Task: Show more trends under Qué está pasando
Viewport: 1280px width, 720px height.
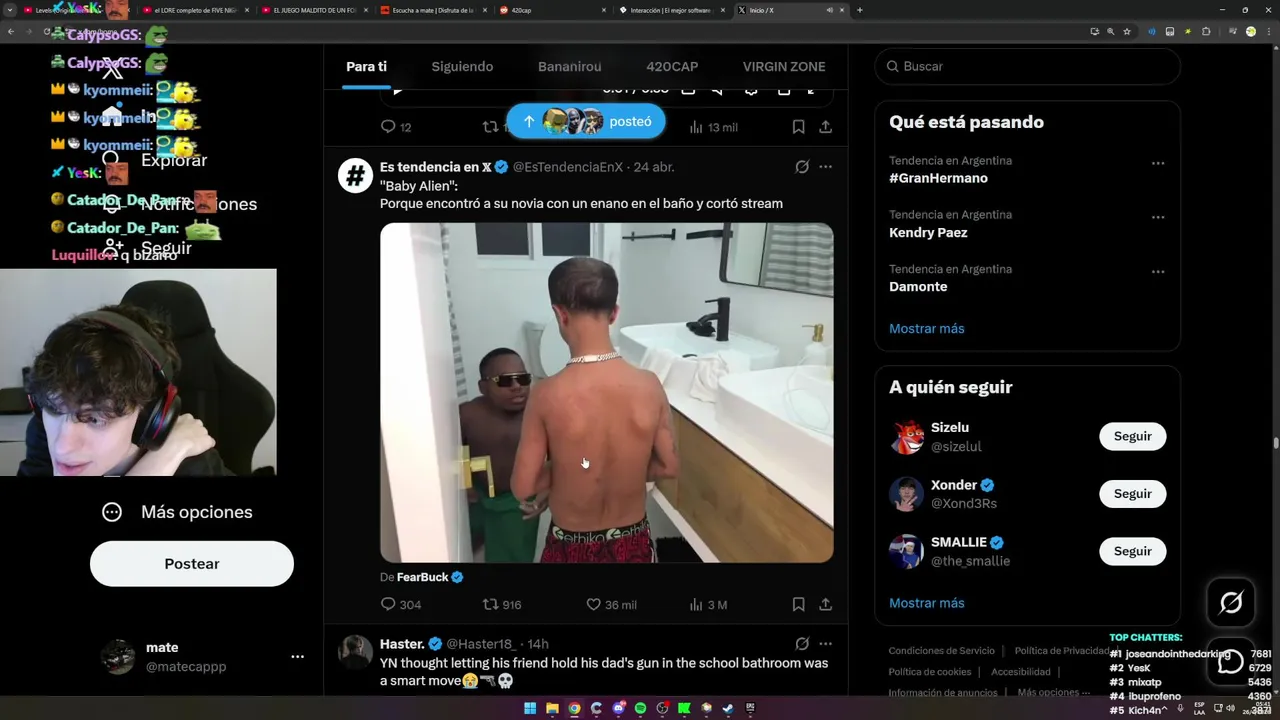Action: pyautogui.click(x=927, y=328)
